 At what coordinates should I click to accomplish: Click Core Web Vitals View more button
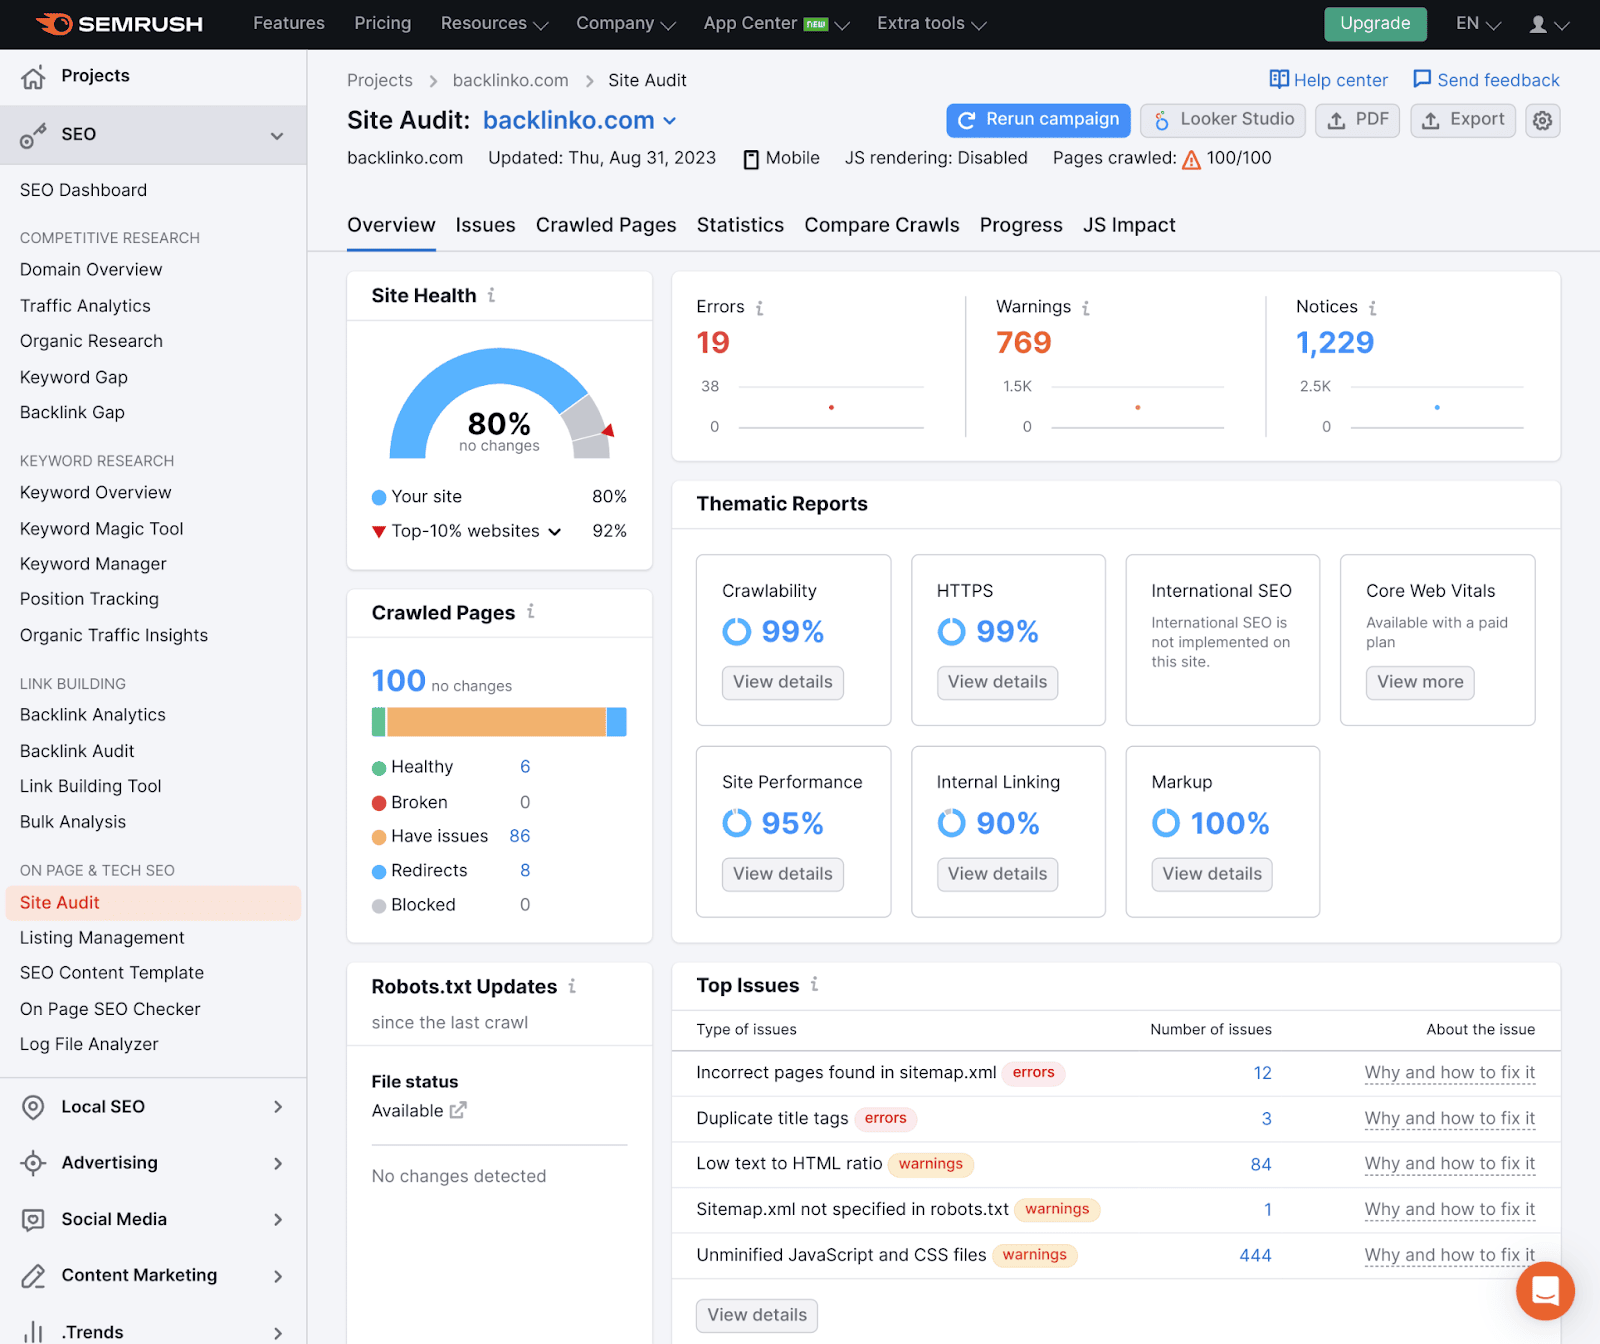(x=1420, y=682)
